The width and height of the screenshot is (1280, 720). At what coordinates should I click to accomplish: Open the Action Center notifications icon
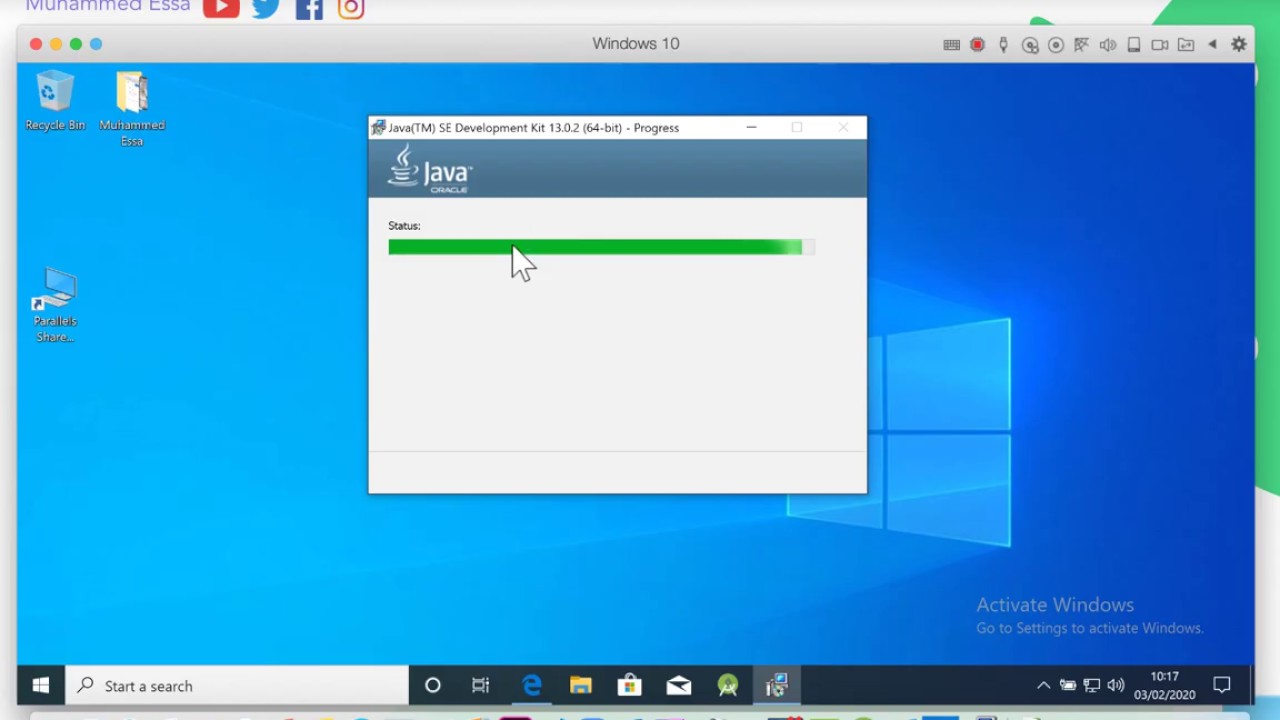pos(1222,686)
